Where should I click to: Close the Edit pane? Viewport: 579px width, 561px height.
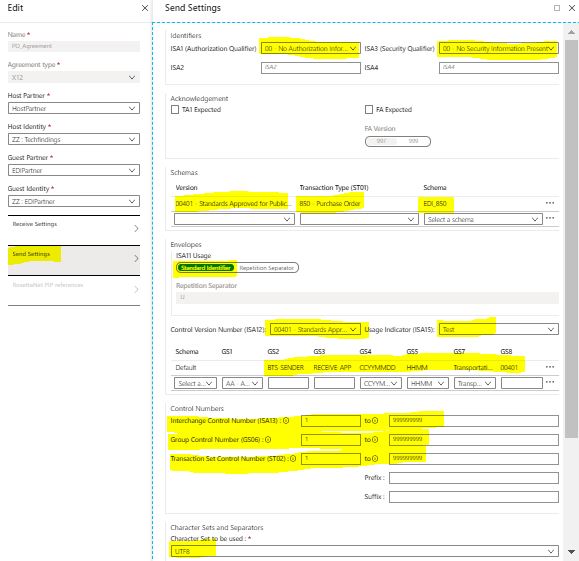145,8
